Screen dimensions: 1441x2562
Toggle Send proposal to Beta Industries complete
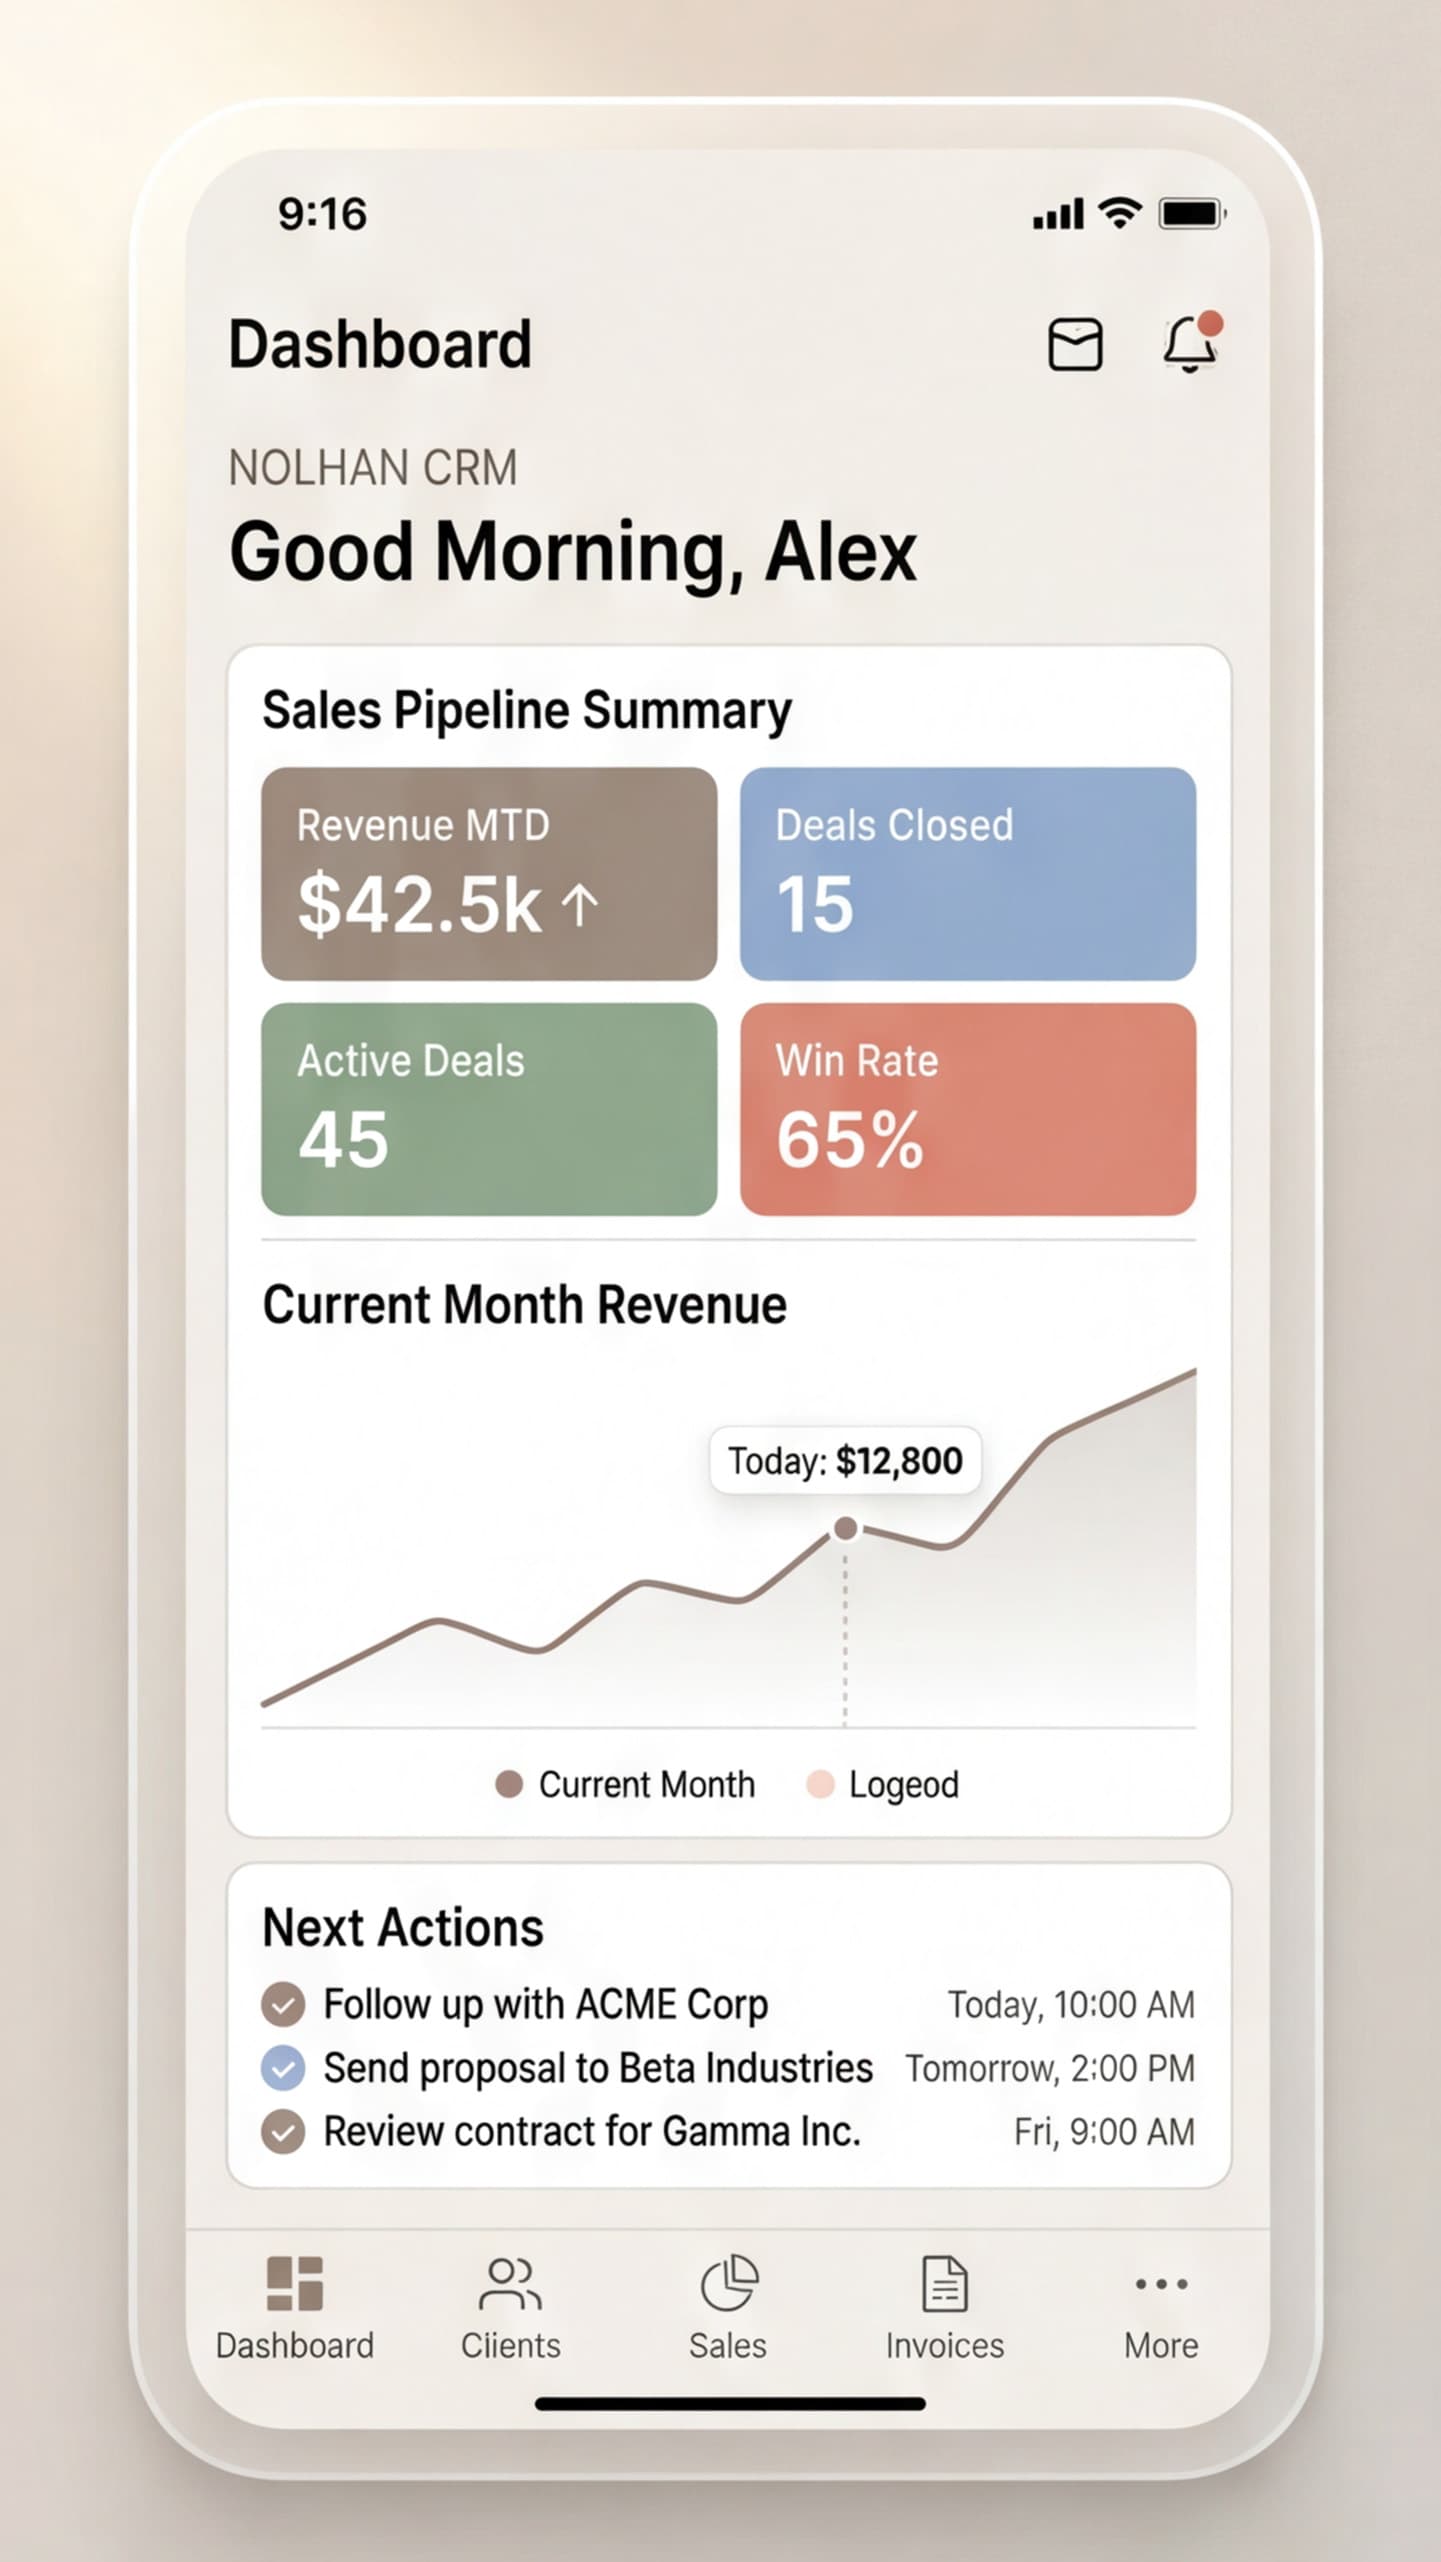284,2069
